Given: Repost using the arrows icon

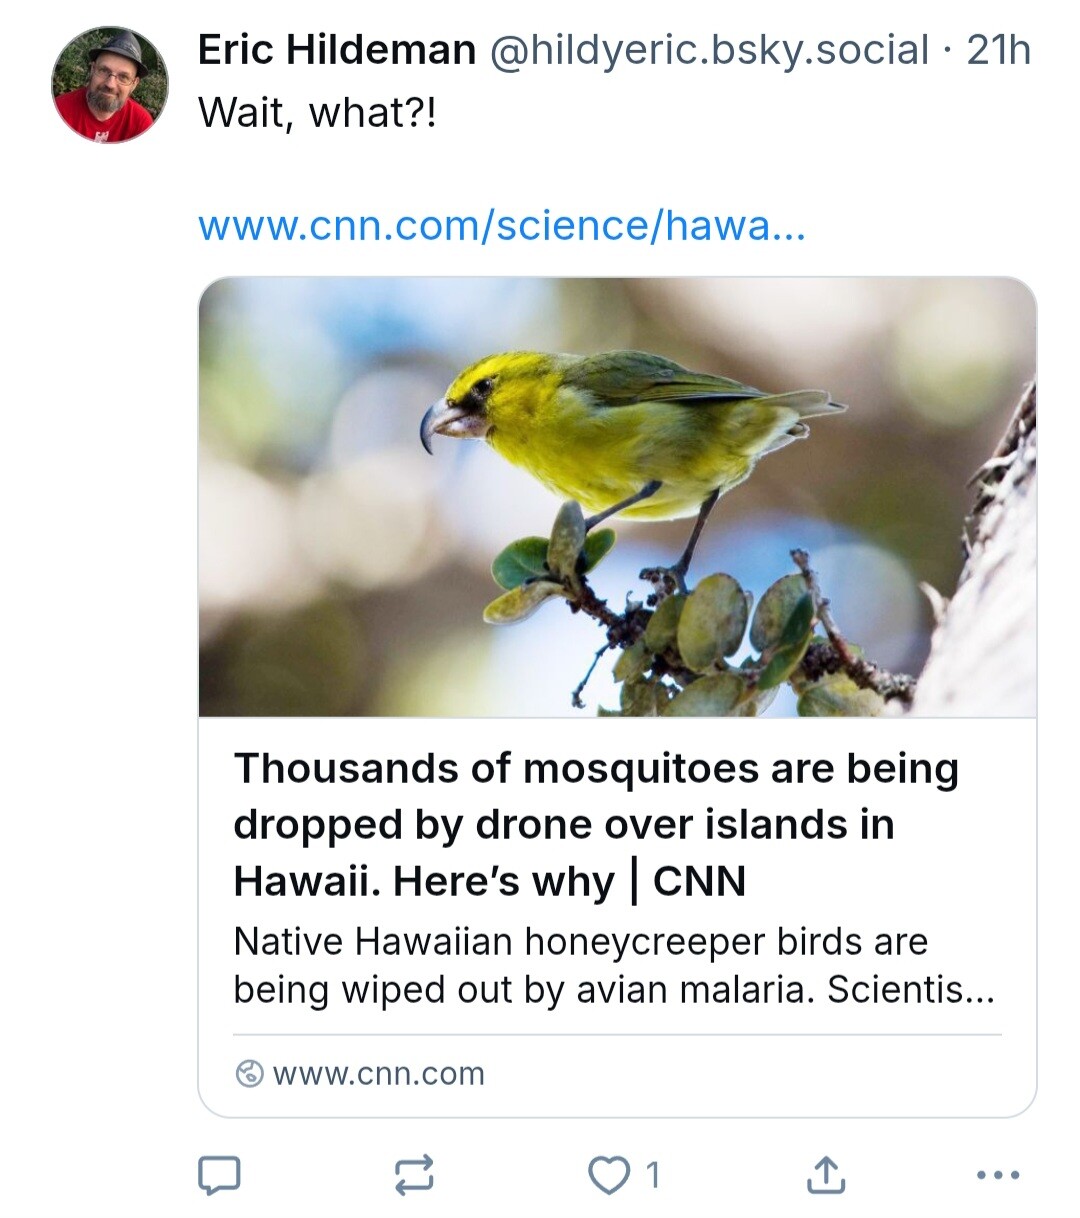Looking at the screenshot, I should pyautogui.click(x=414, y=1175).
